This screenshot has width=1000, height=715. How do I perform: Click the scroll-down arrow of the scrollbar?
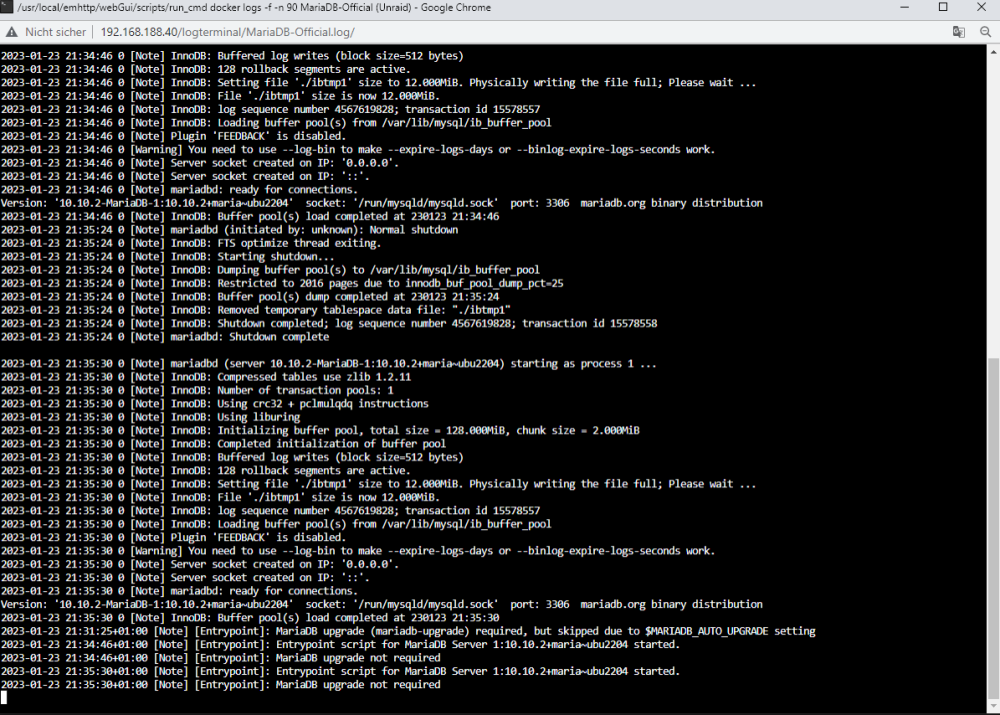coord(994,707)
